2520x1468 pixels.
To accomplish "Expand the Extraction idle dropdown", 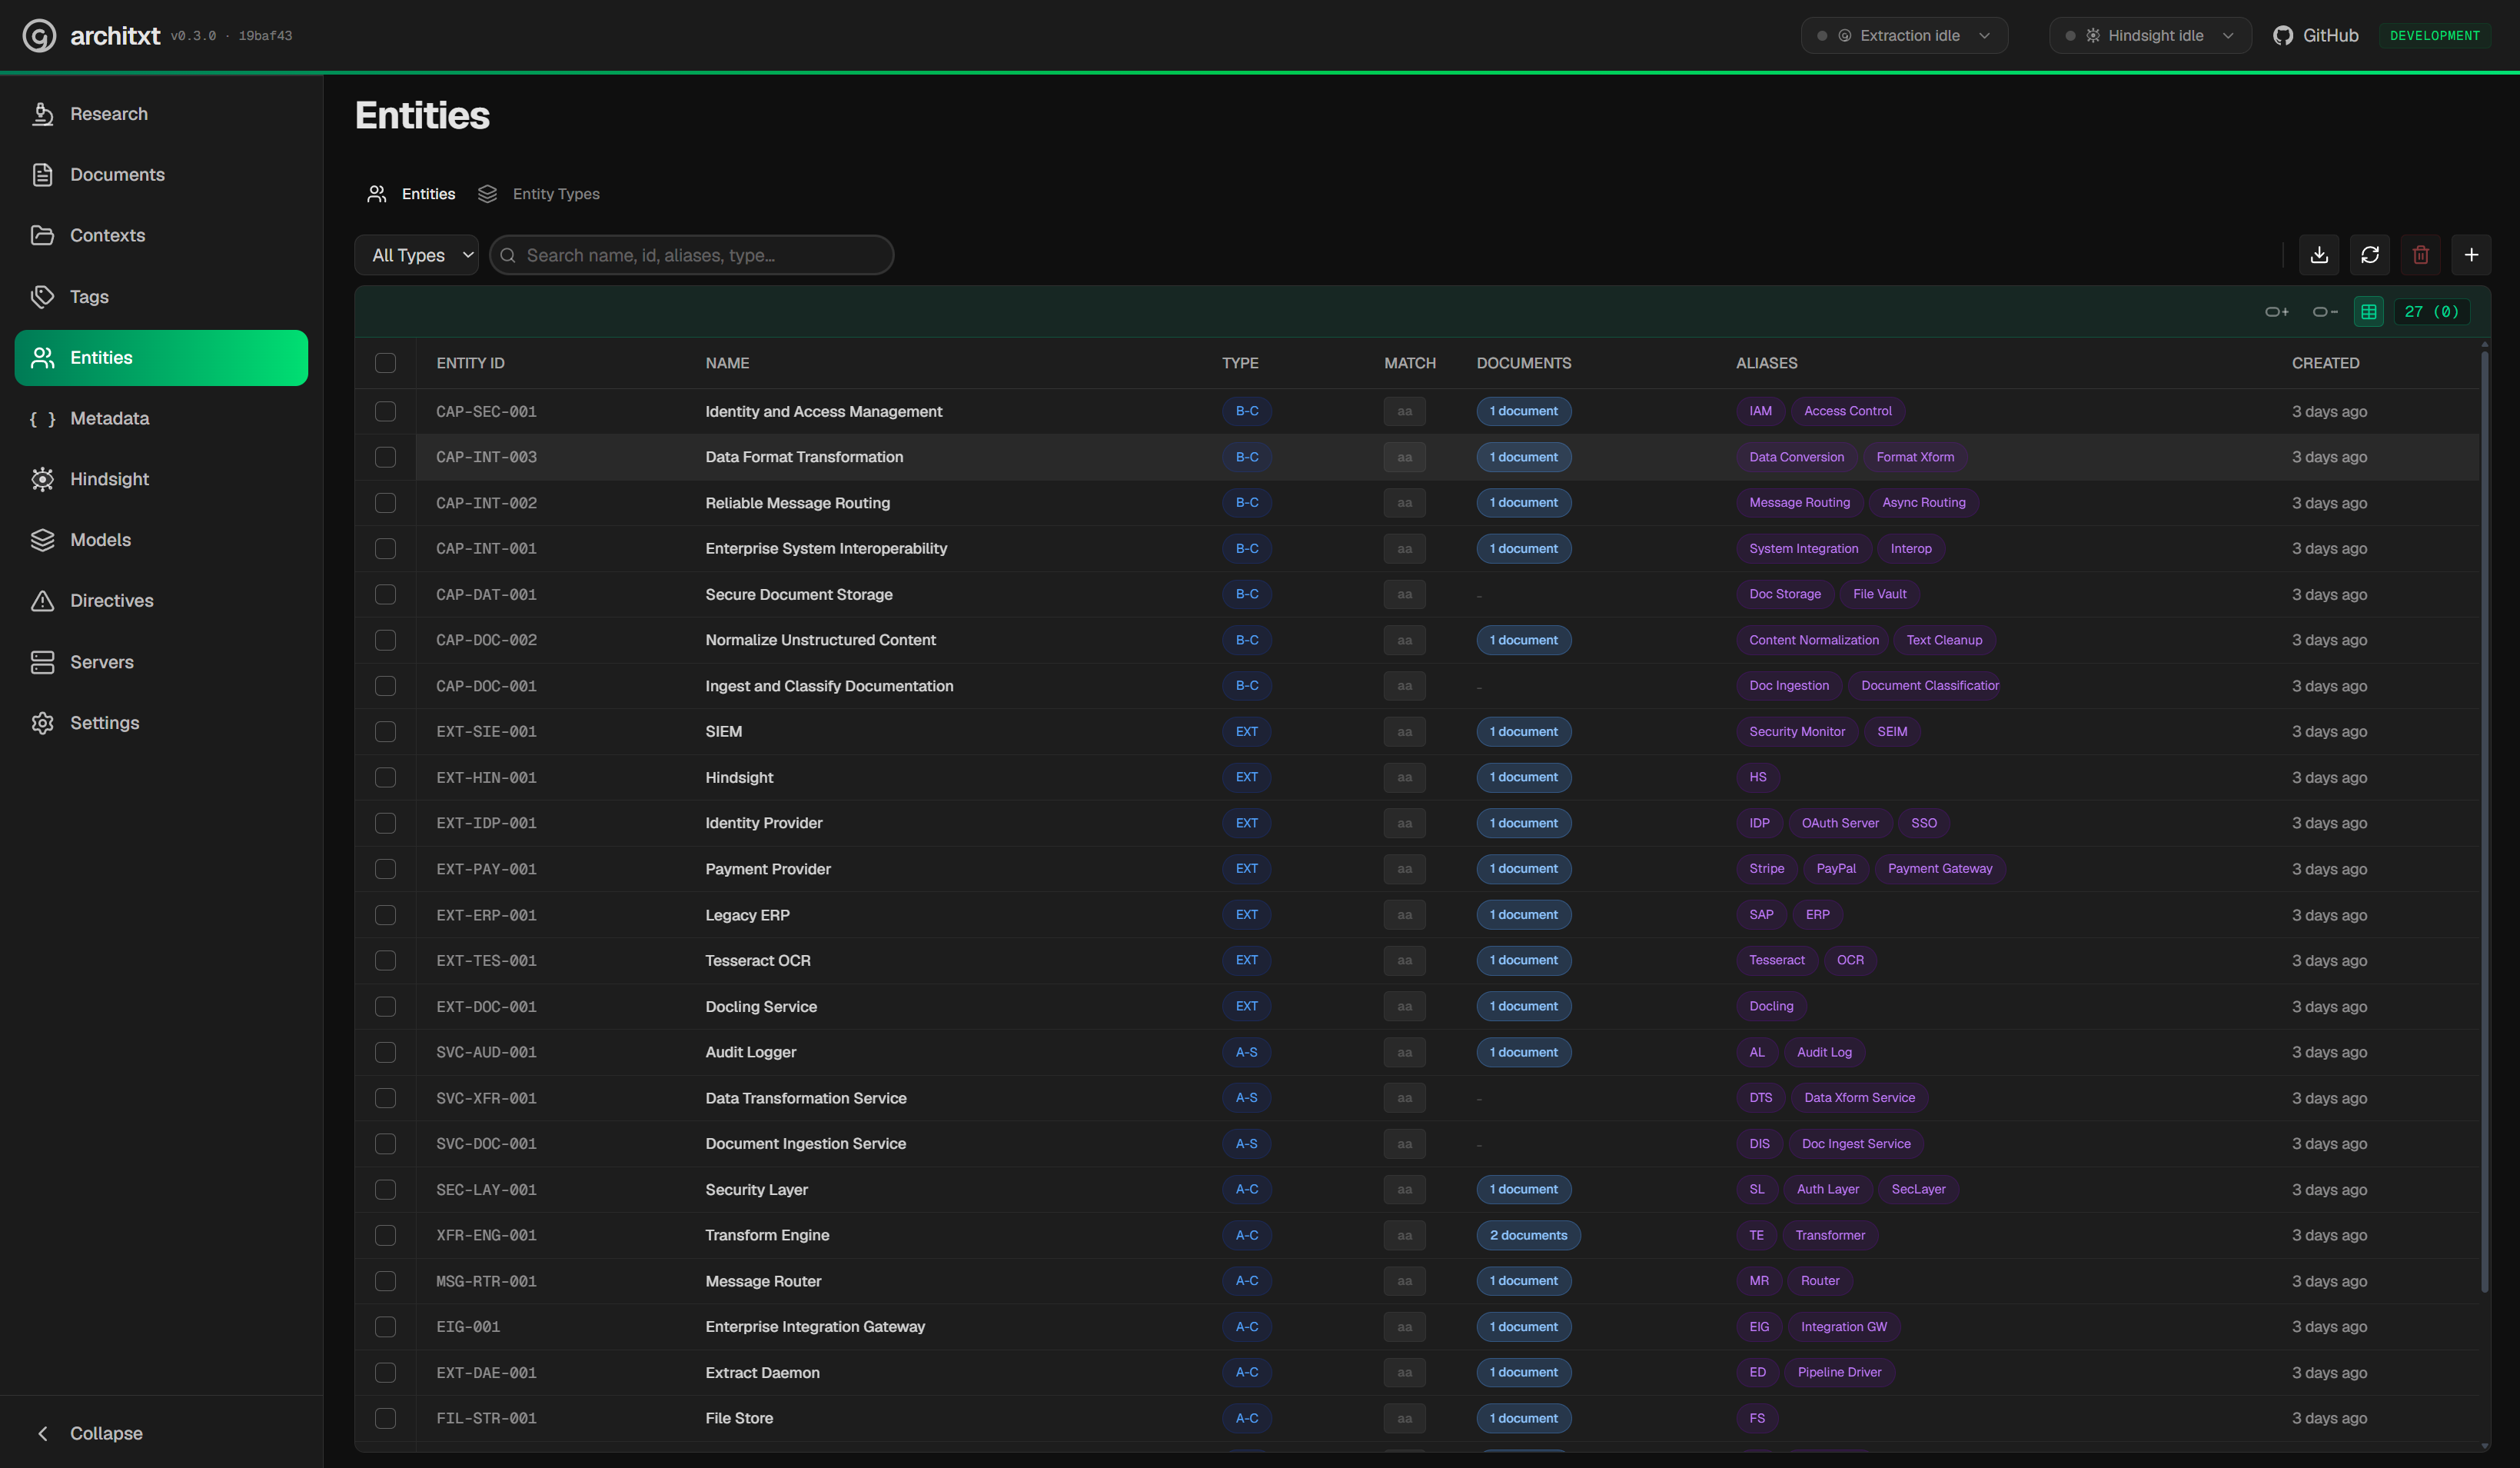I will point(1904,36).
